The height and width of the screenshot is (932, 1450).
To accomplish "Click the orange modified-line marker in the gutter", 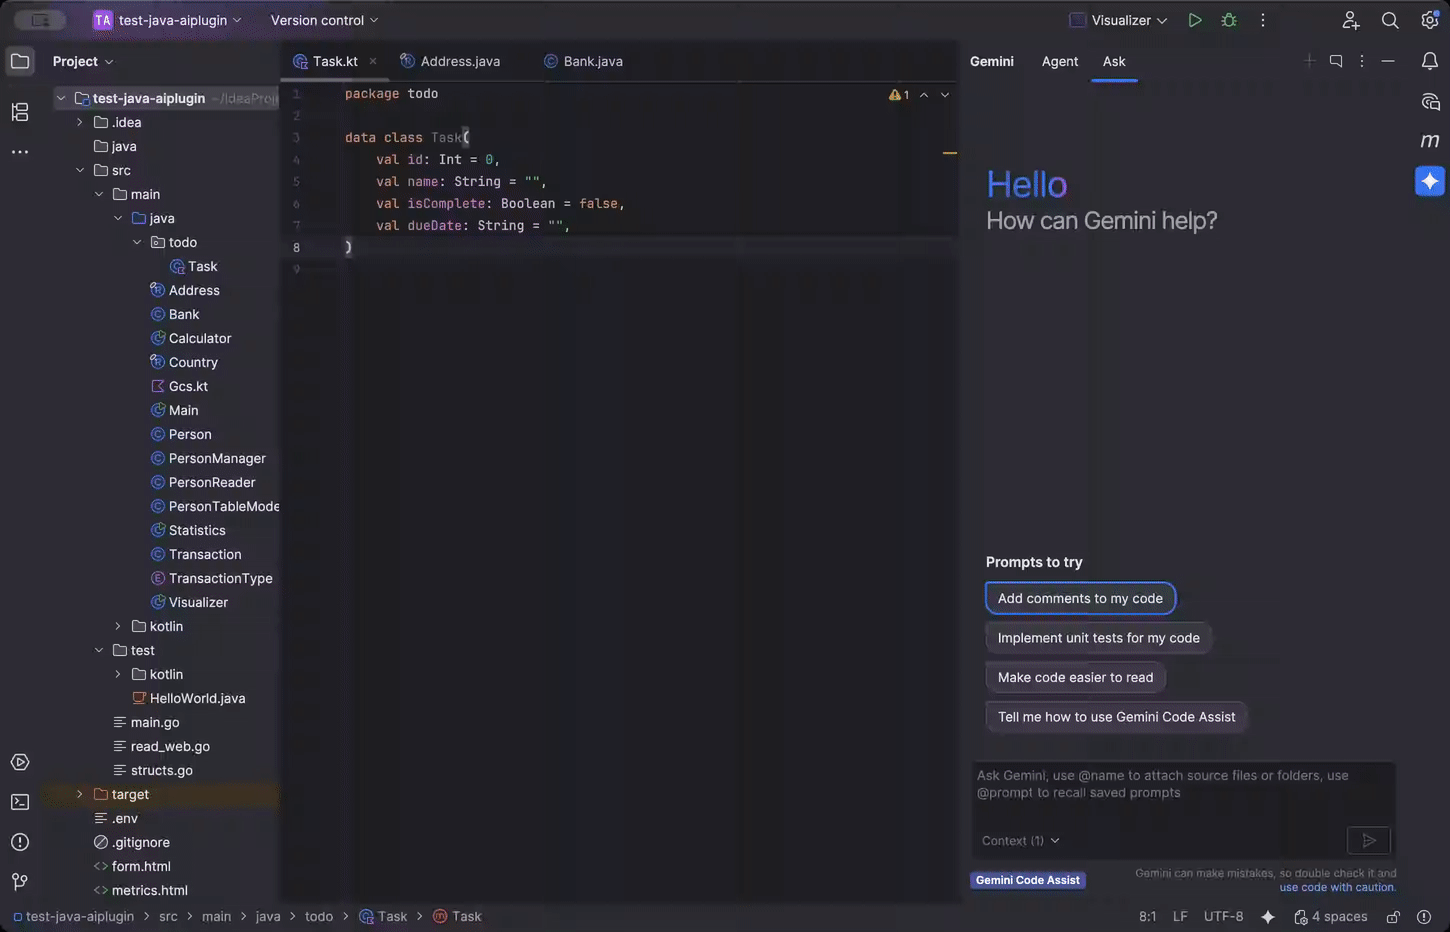I will point(949,152).
